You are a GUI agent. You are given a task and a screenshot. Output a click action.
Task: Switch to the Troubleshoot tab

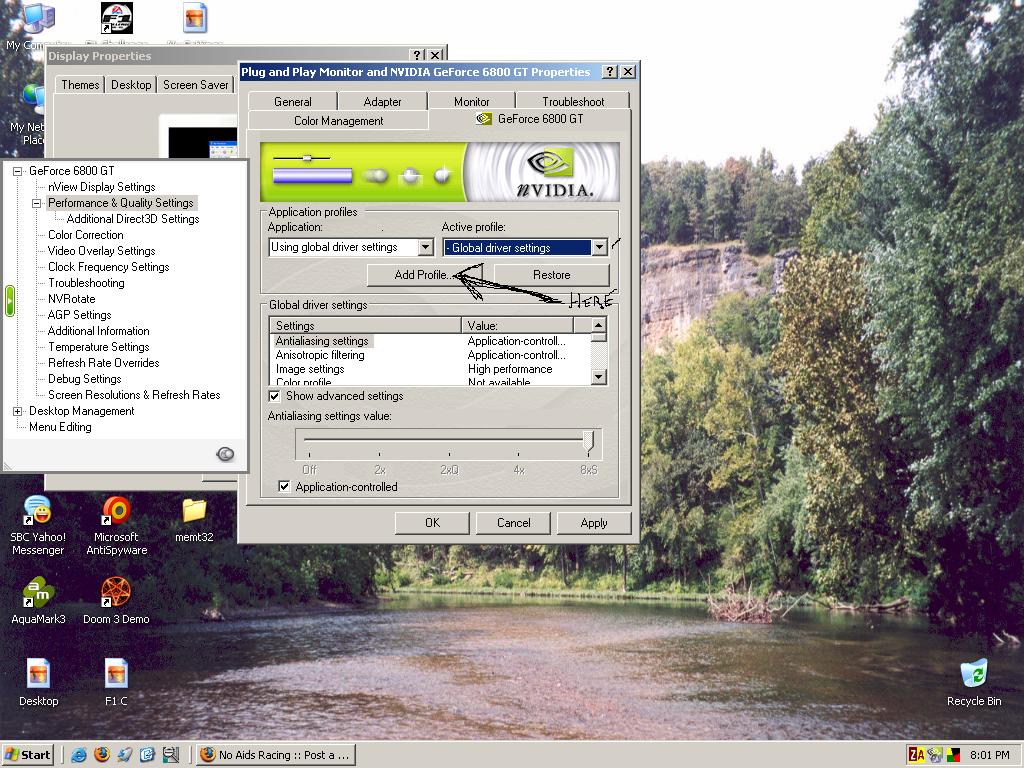573,101
